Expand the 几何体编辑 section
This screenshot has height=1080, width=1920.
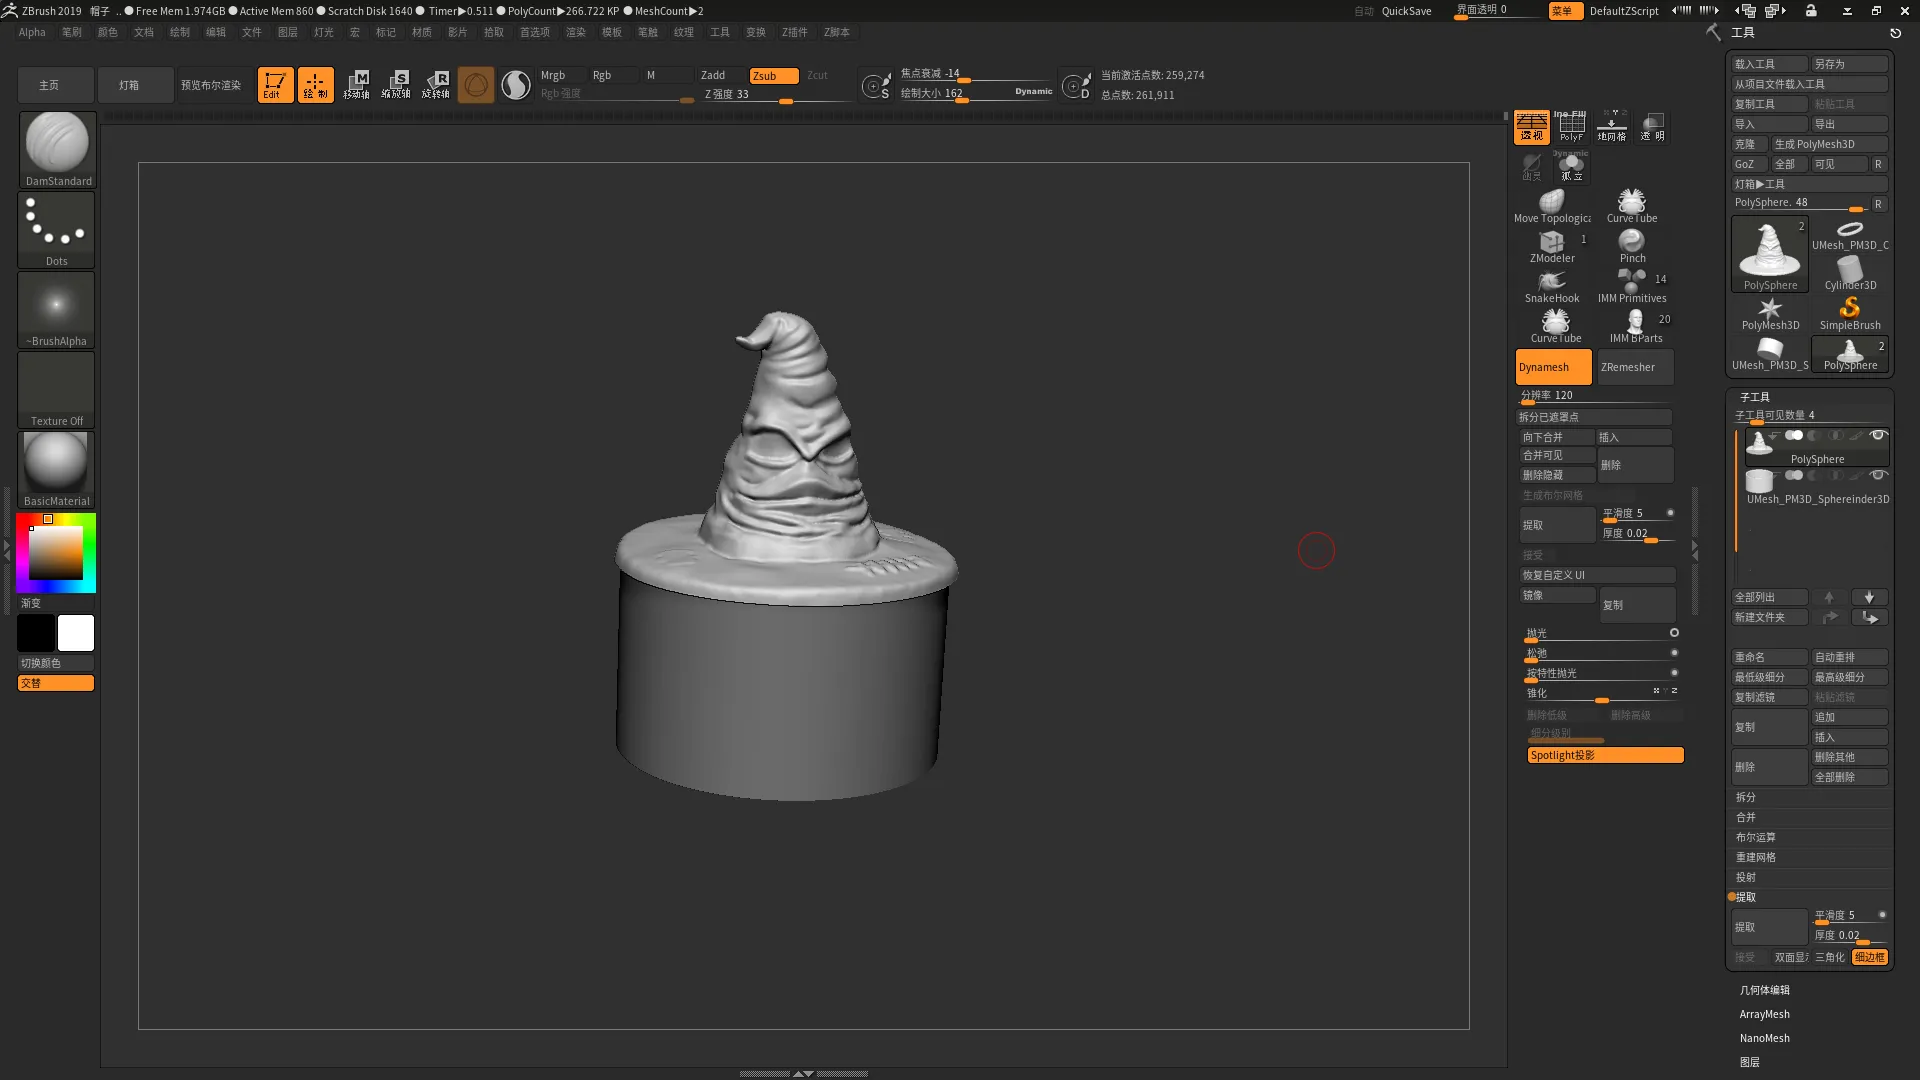[x=1765, y=990]
